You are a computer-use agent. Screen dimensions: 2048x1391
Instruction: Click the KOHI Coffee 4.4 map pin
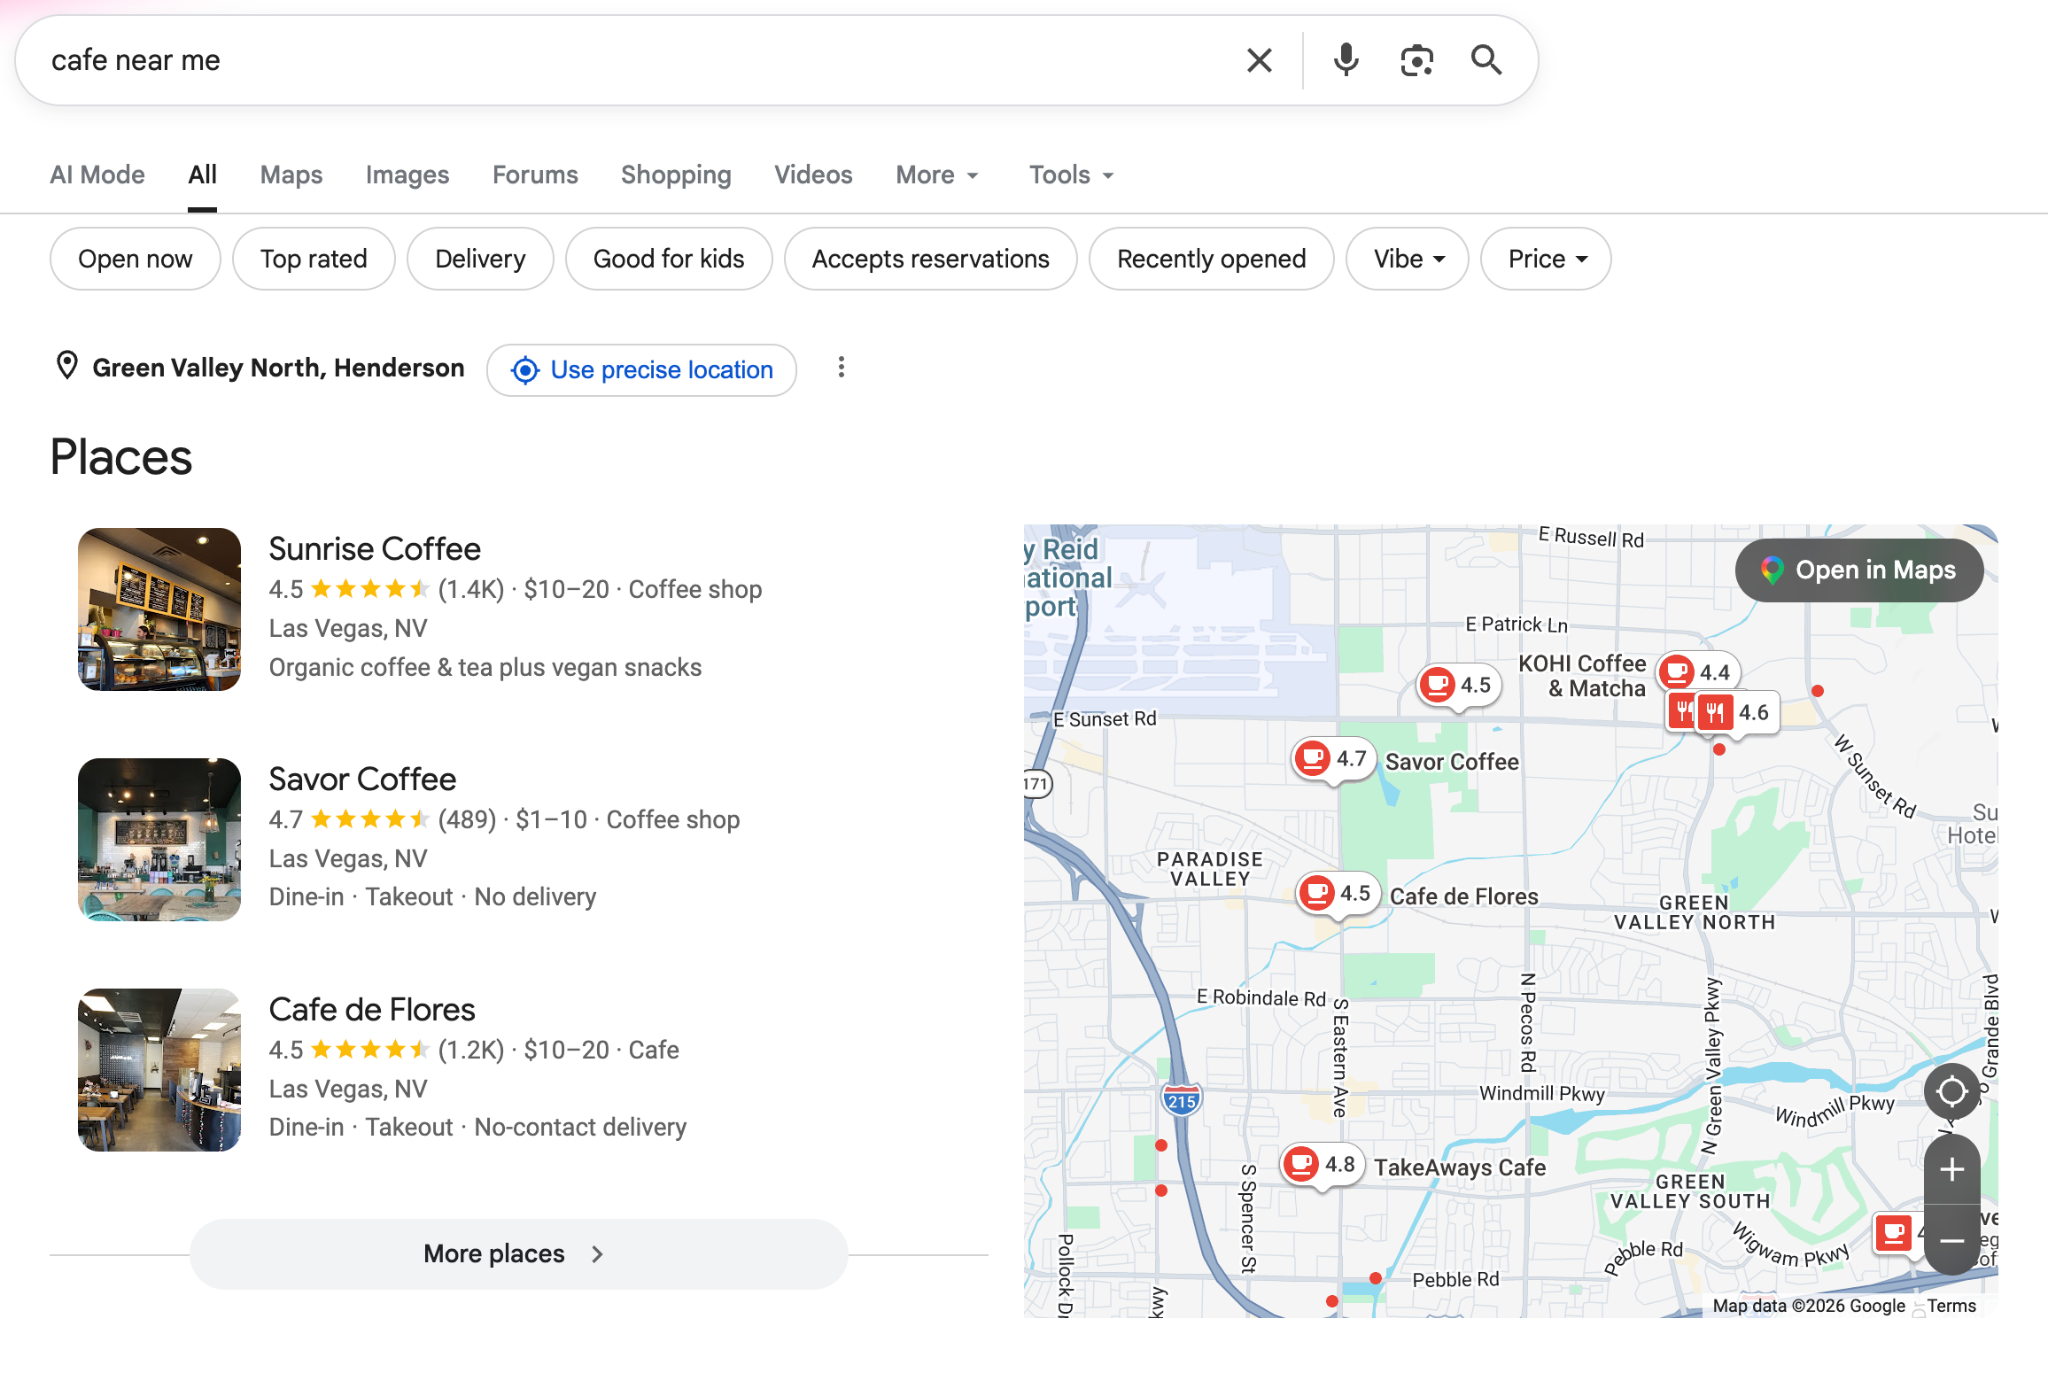tap(1698, 673)
